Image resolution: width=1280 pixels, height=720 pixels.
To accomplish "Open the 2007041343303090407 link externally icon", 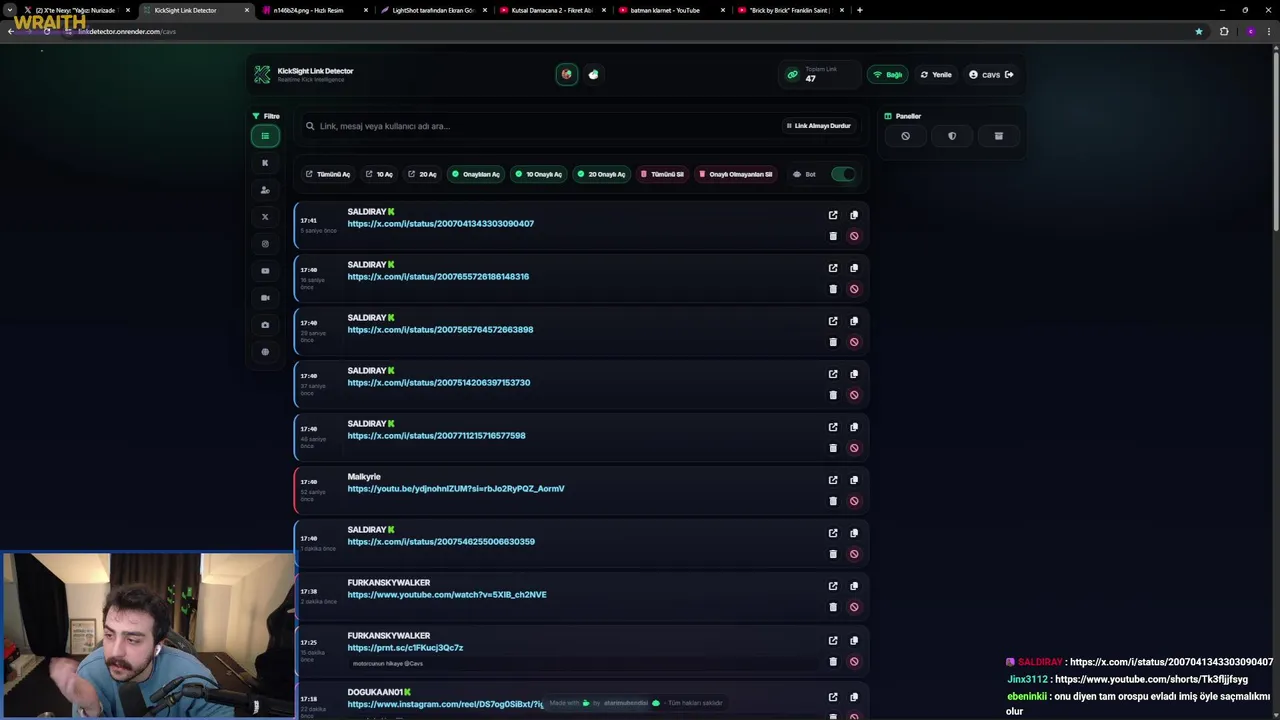I will coord(833,215).
